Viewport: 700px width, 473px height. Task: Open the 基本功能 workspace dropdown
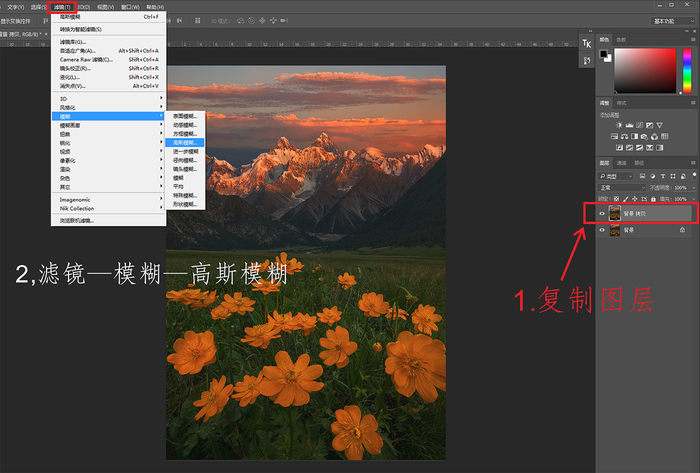[x=671, y=20]
